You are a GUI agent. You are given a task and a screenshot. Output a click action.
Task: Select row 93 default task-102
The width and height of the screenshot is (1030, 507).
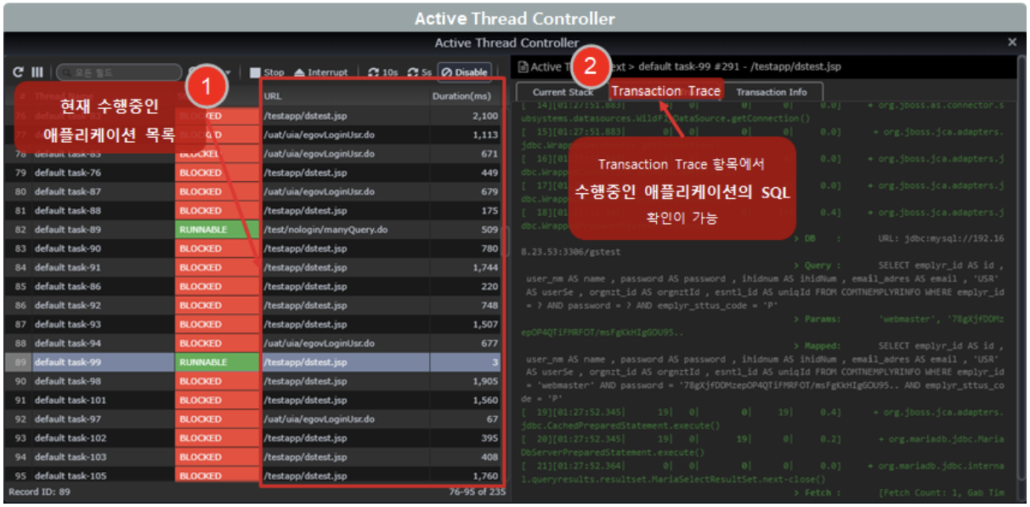(253, 437)
